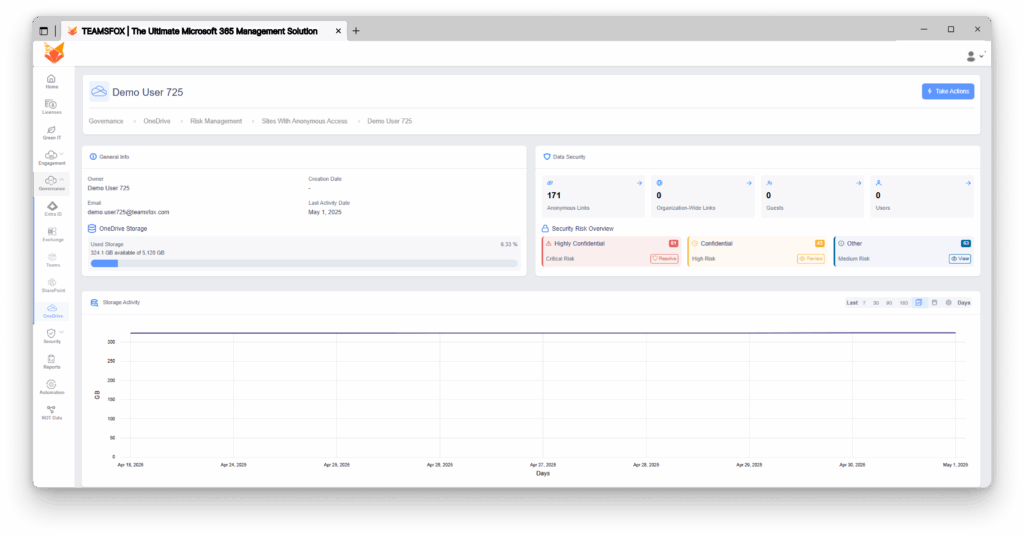Open Reports in the sidebar
Image resolution: width=1024 pixels, height=536 pixels.
tap(52, 362)
